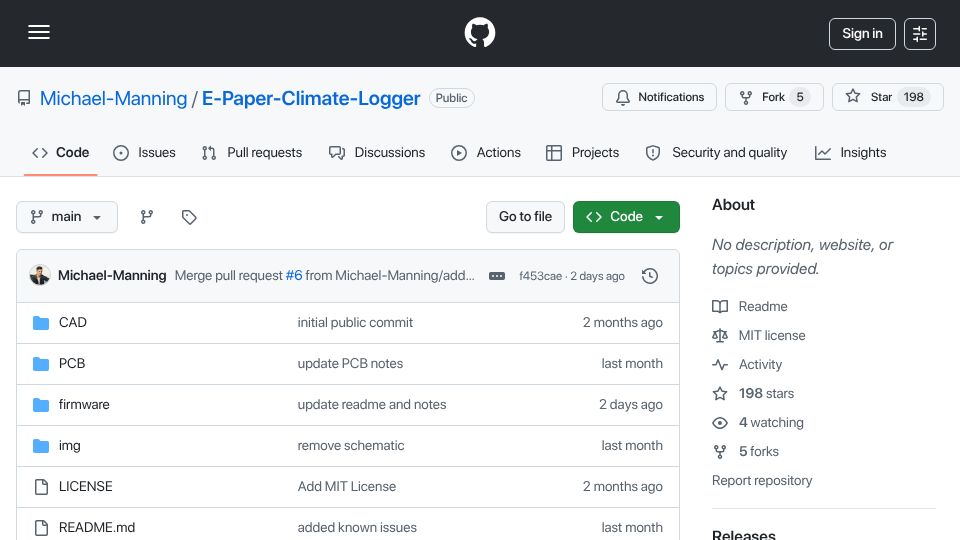Screen dimensions: 960x540
Task: Click the star count 198 badge
Action: (x=913, y=97)
